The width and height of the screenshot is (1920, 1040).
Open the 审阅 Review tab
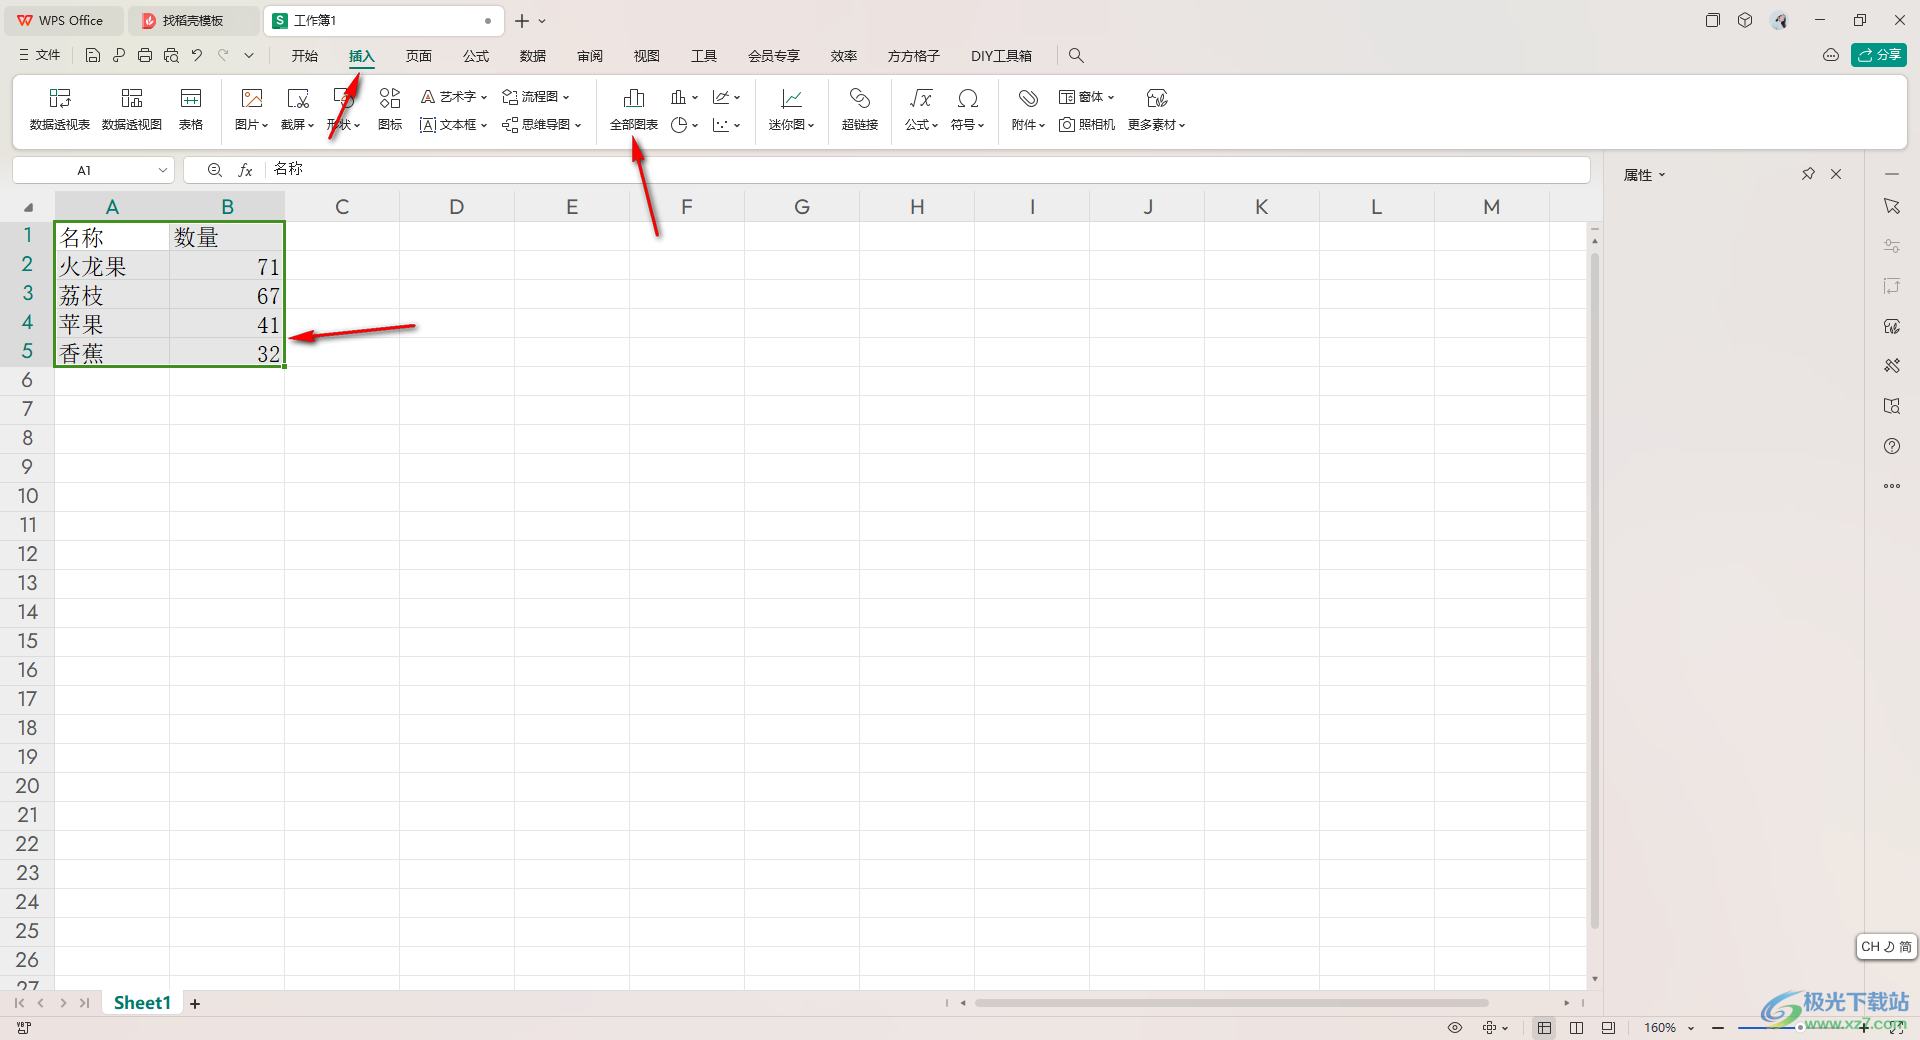(x=590, y=56)
